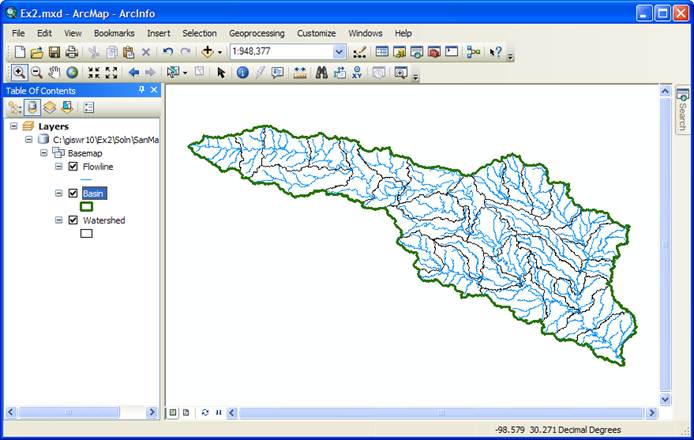The width and height of the screenshot is (694, 440).
Task: Click the Fixed Zoom Out icon
Action: [x=111, y=73]
